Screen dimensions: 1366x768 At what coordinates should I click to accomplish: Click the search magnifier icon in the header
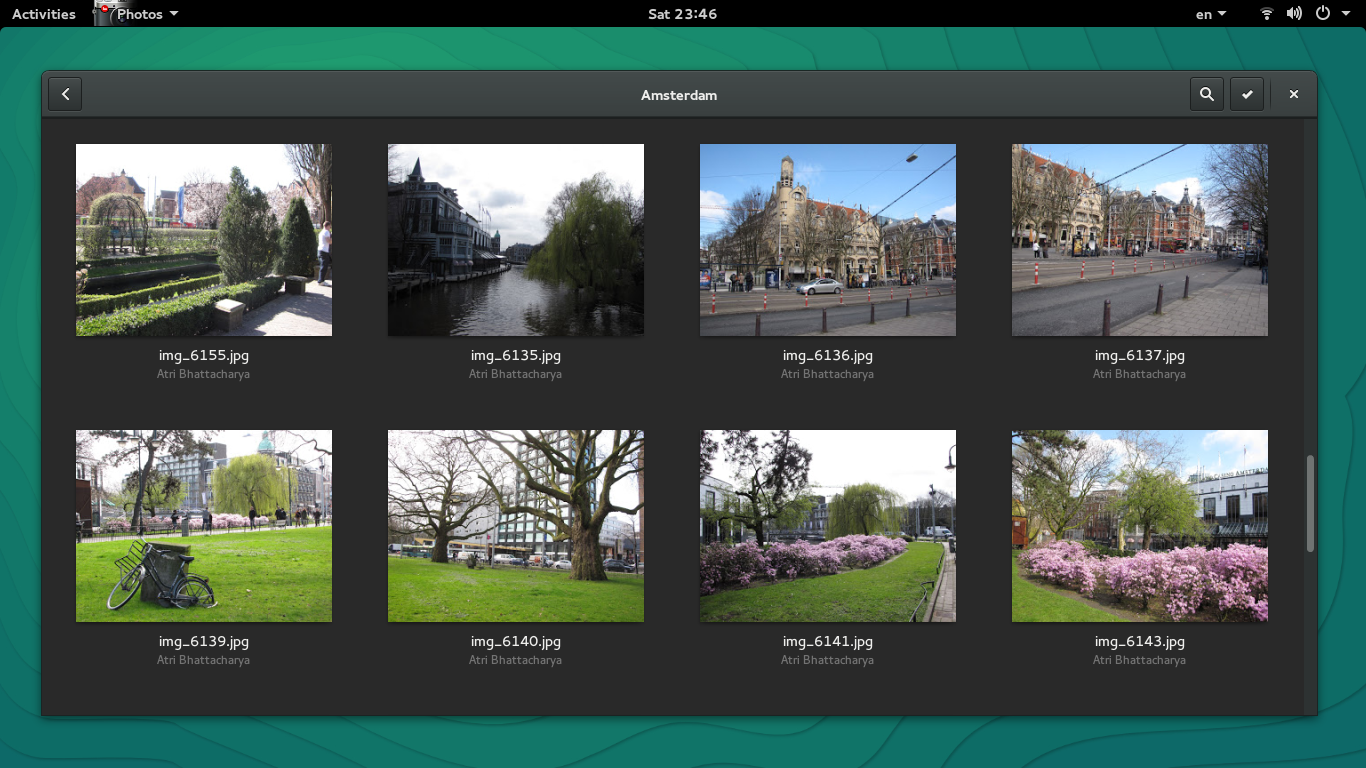[x=1206, y=94]
